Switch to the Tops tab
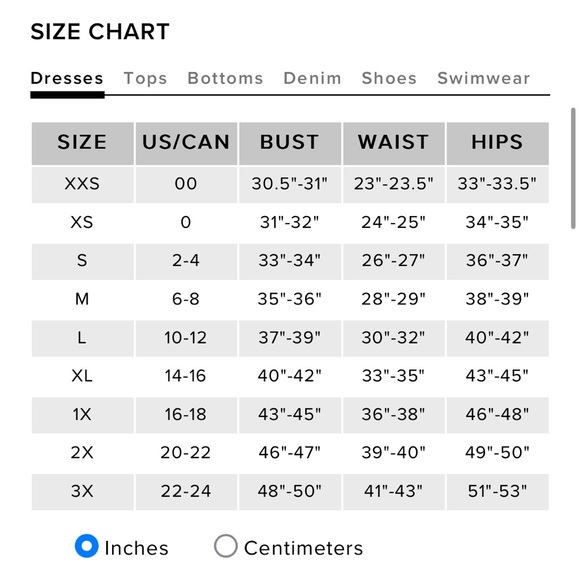The image size is (580, 580). 145,78
